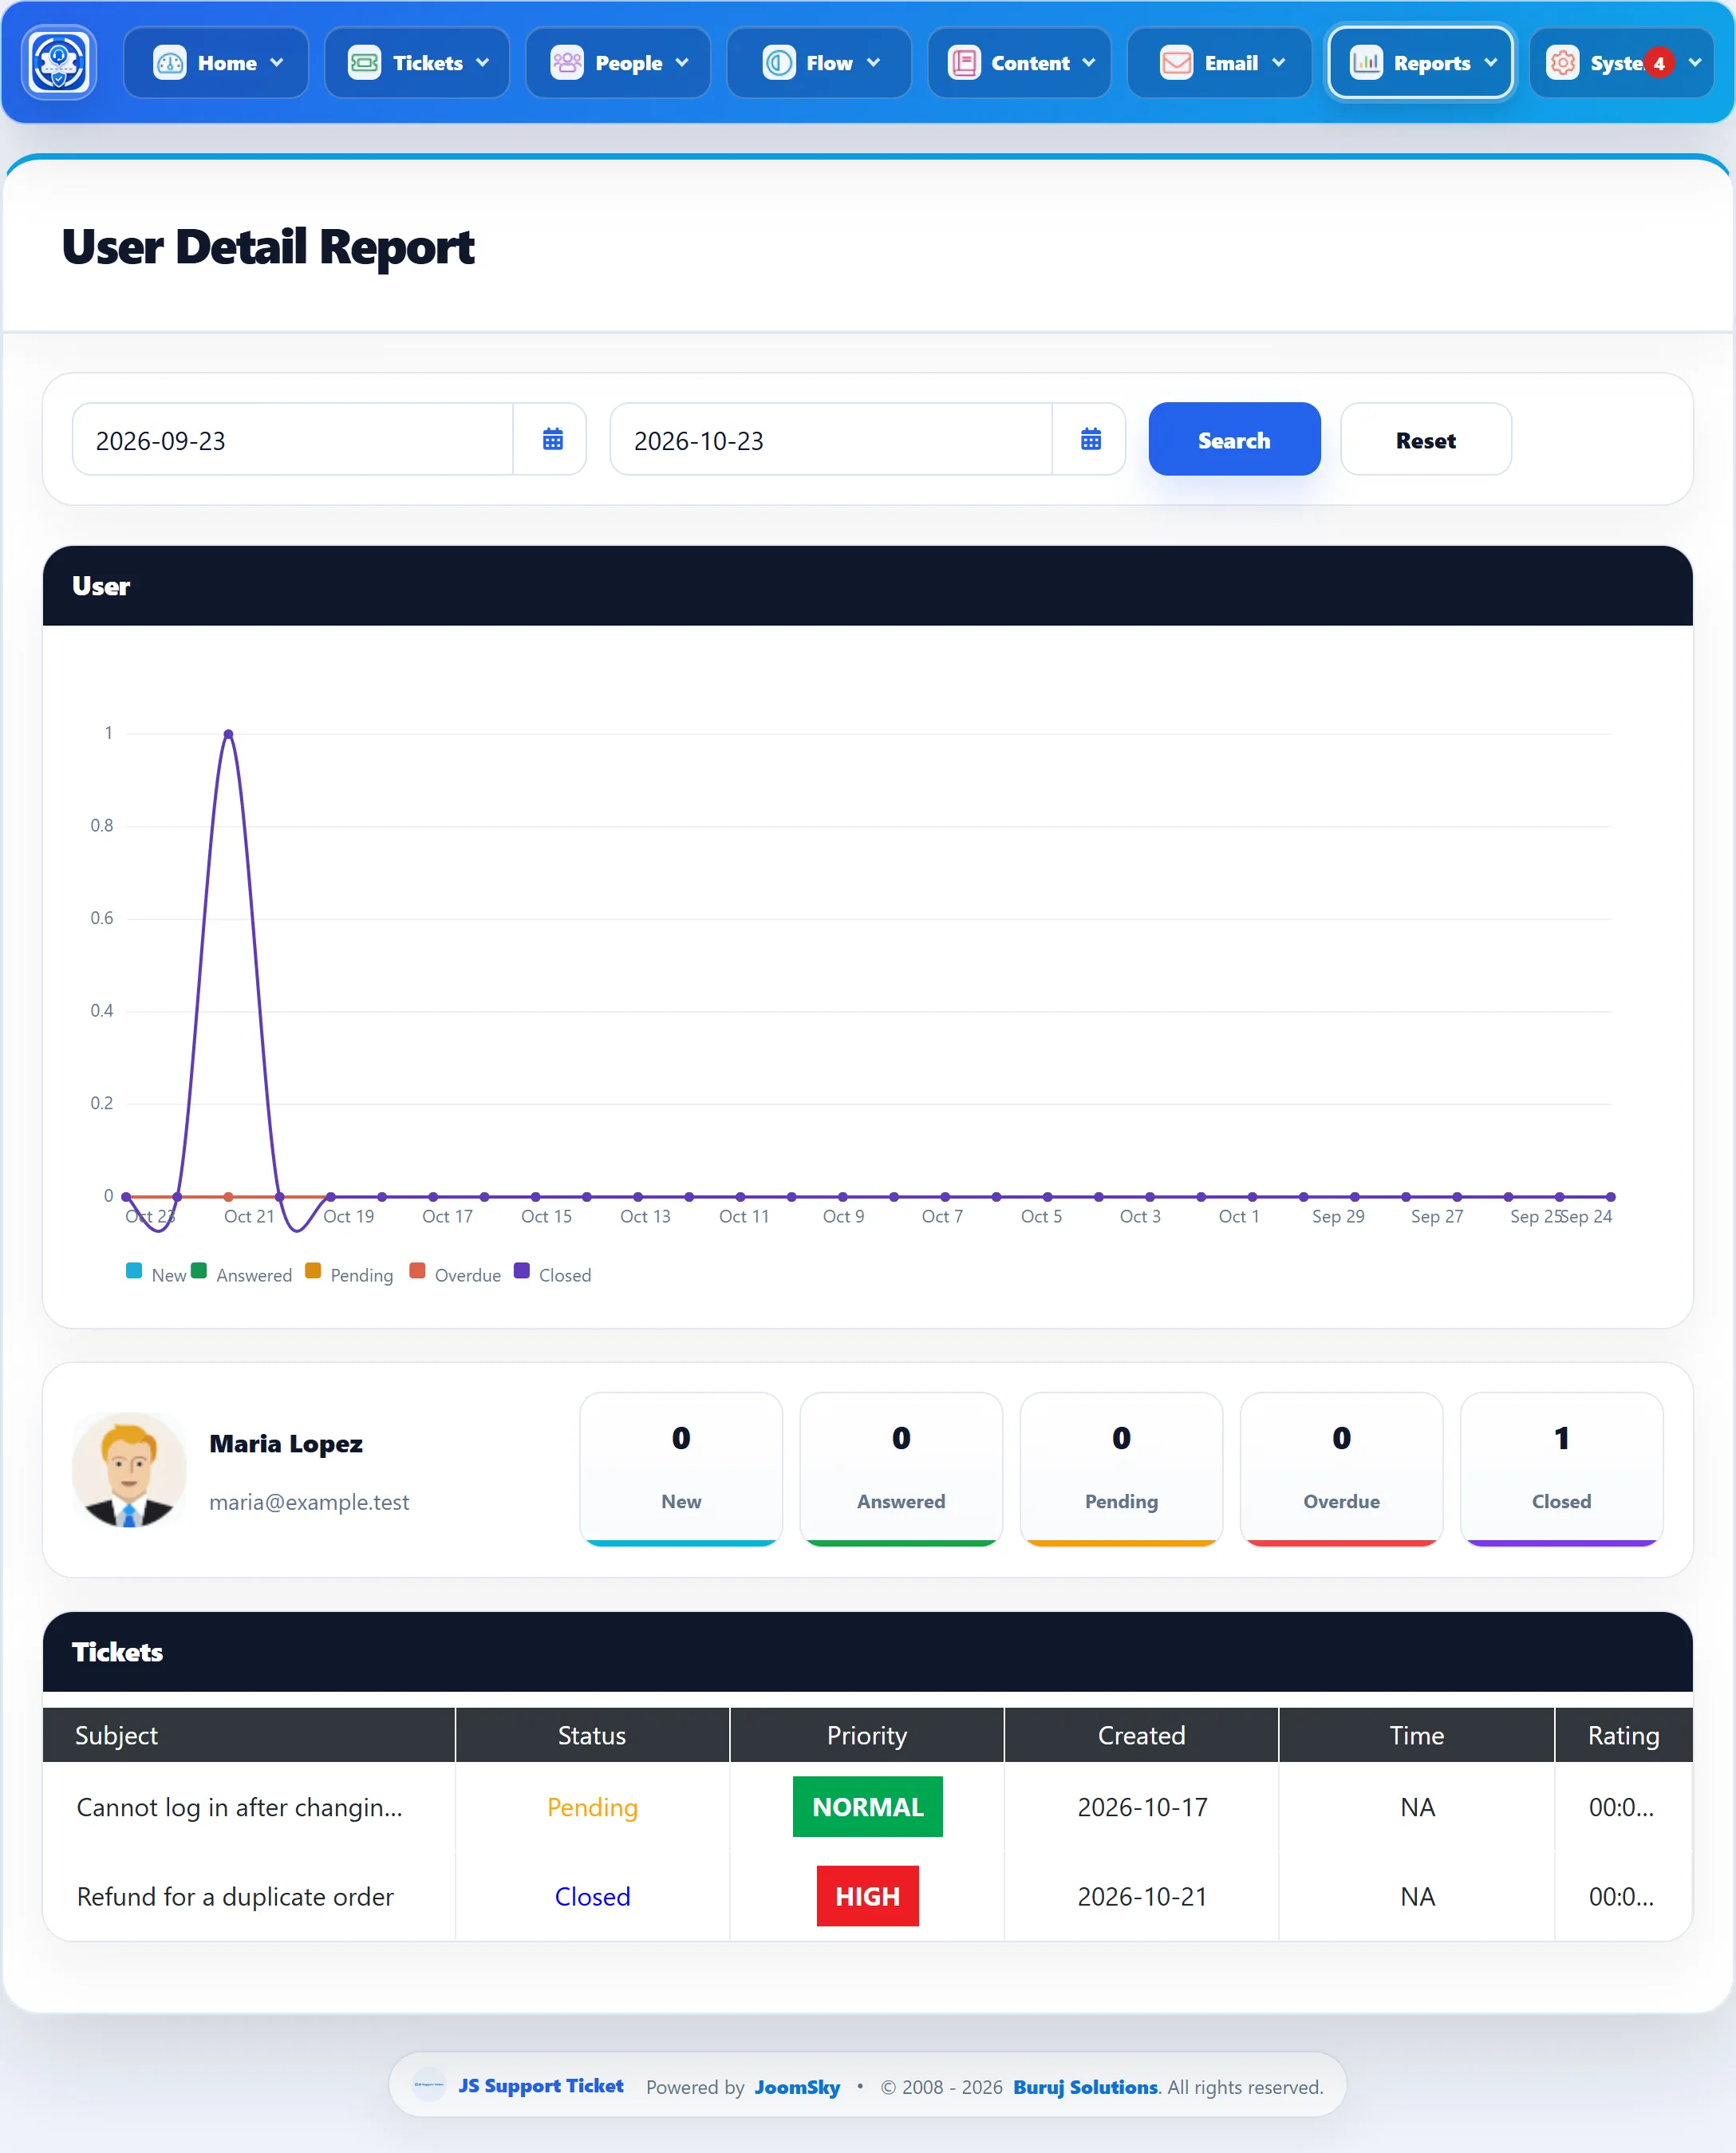Click the peak data point on chart
The height and width of the screenshot is (2153, 1736).
[x=228, y=734]
